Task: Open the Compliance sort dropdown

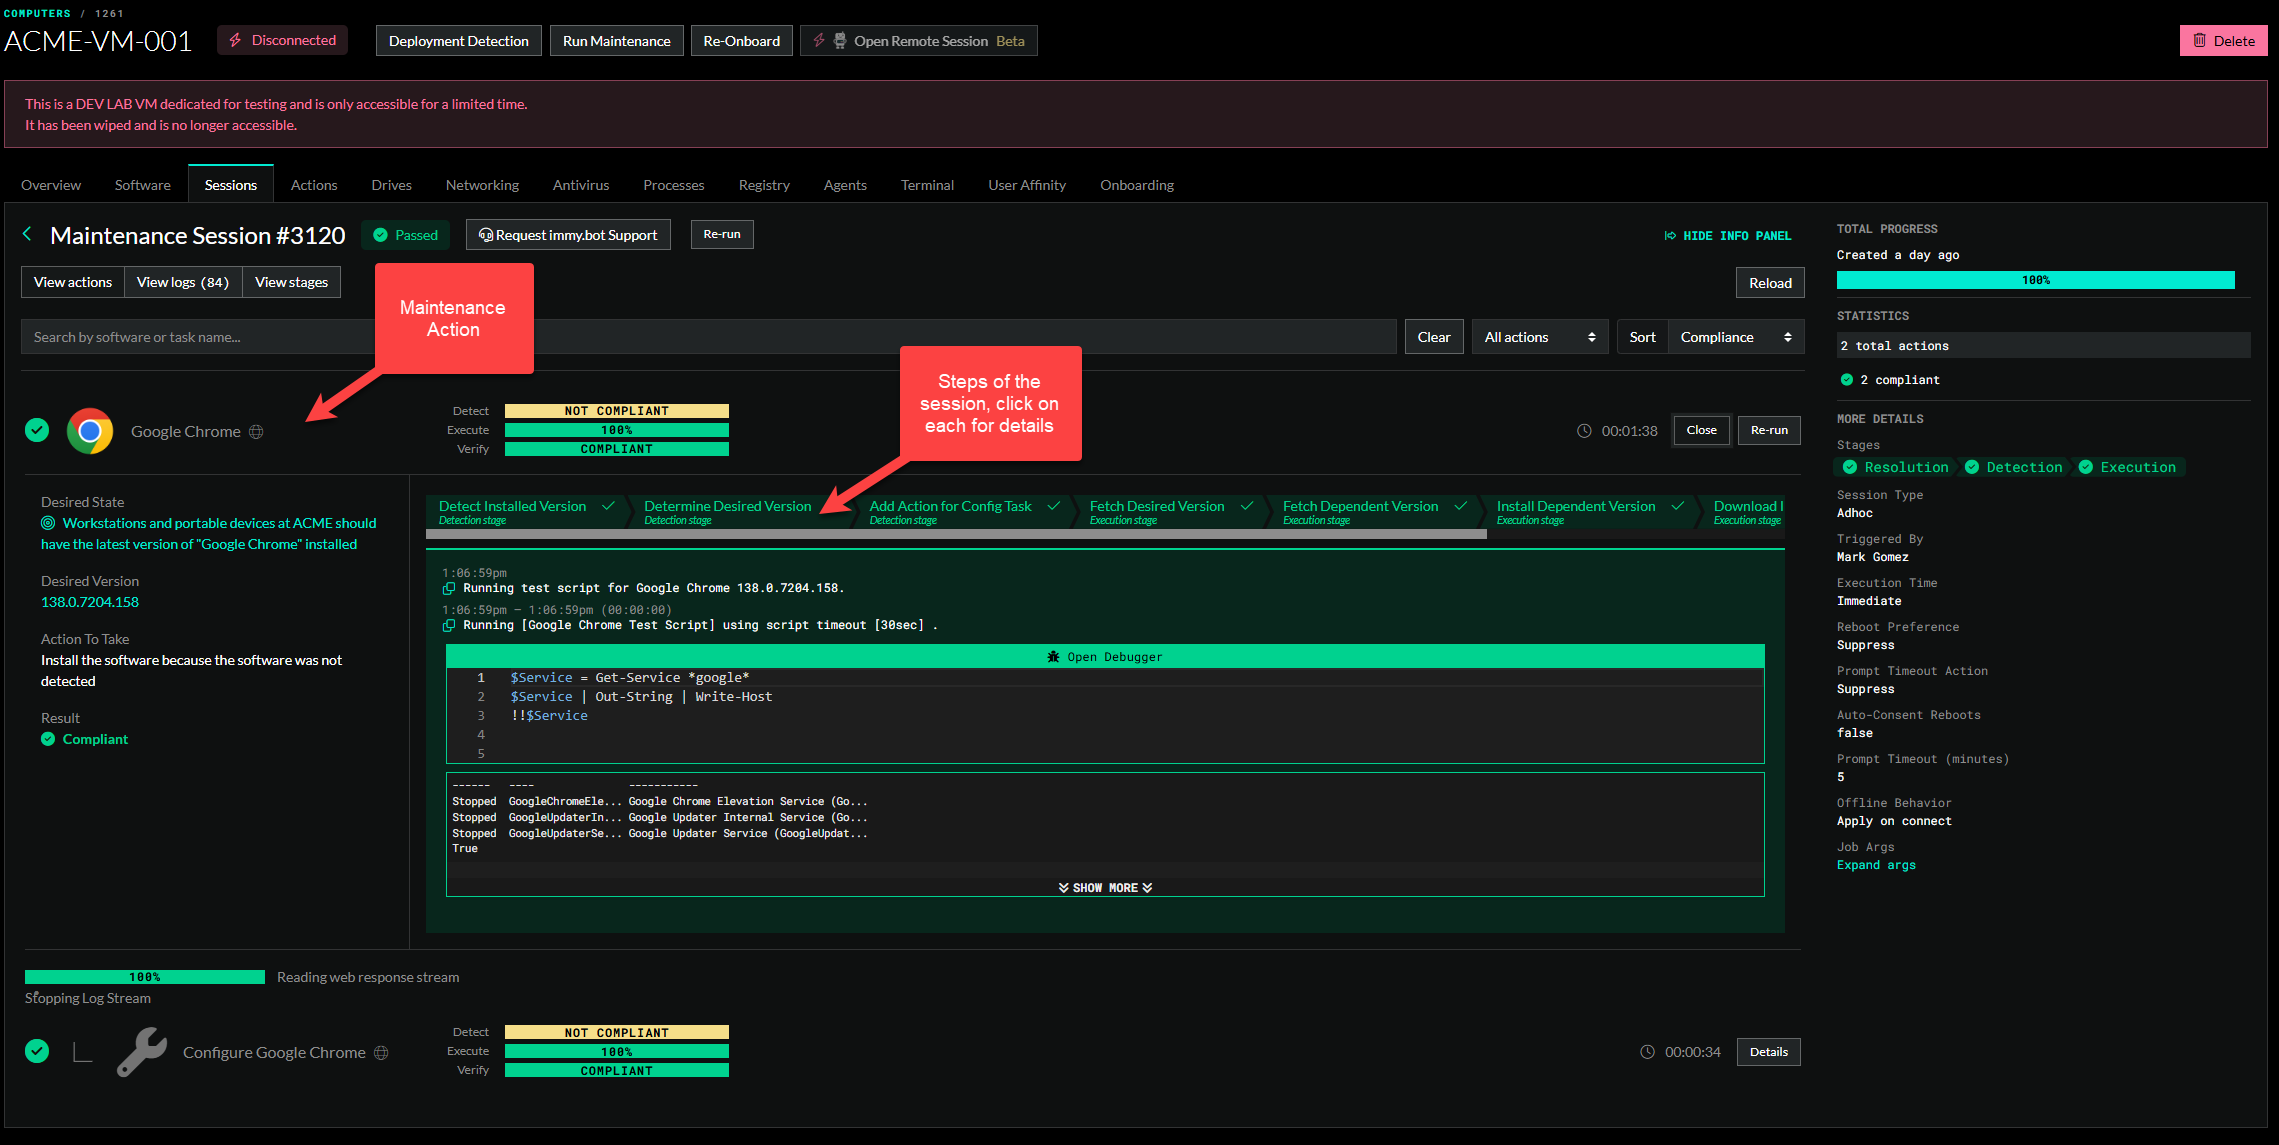Action: click(x=1735, y=337)
